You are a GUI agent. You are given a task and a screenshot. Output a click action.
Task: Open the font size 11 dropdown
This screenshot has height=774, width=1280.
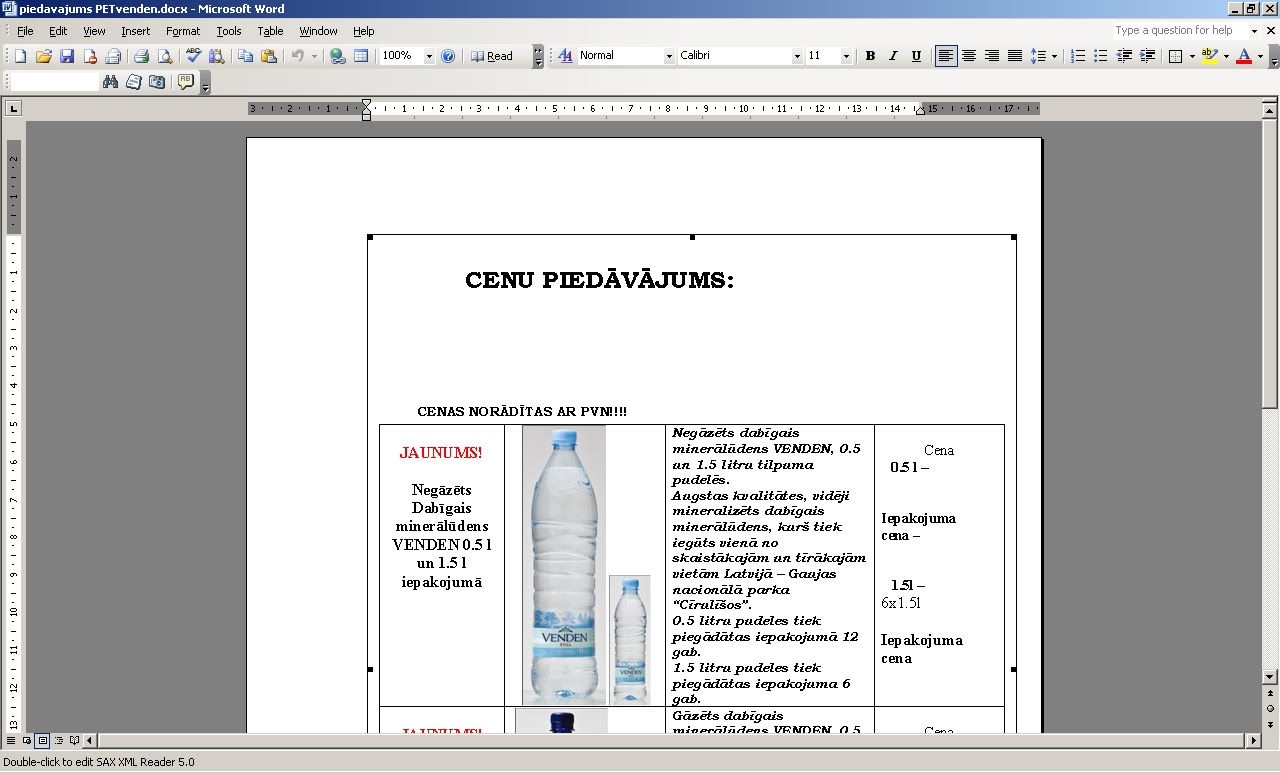846,56
